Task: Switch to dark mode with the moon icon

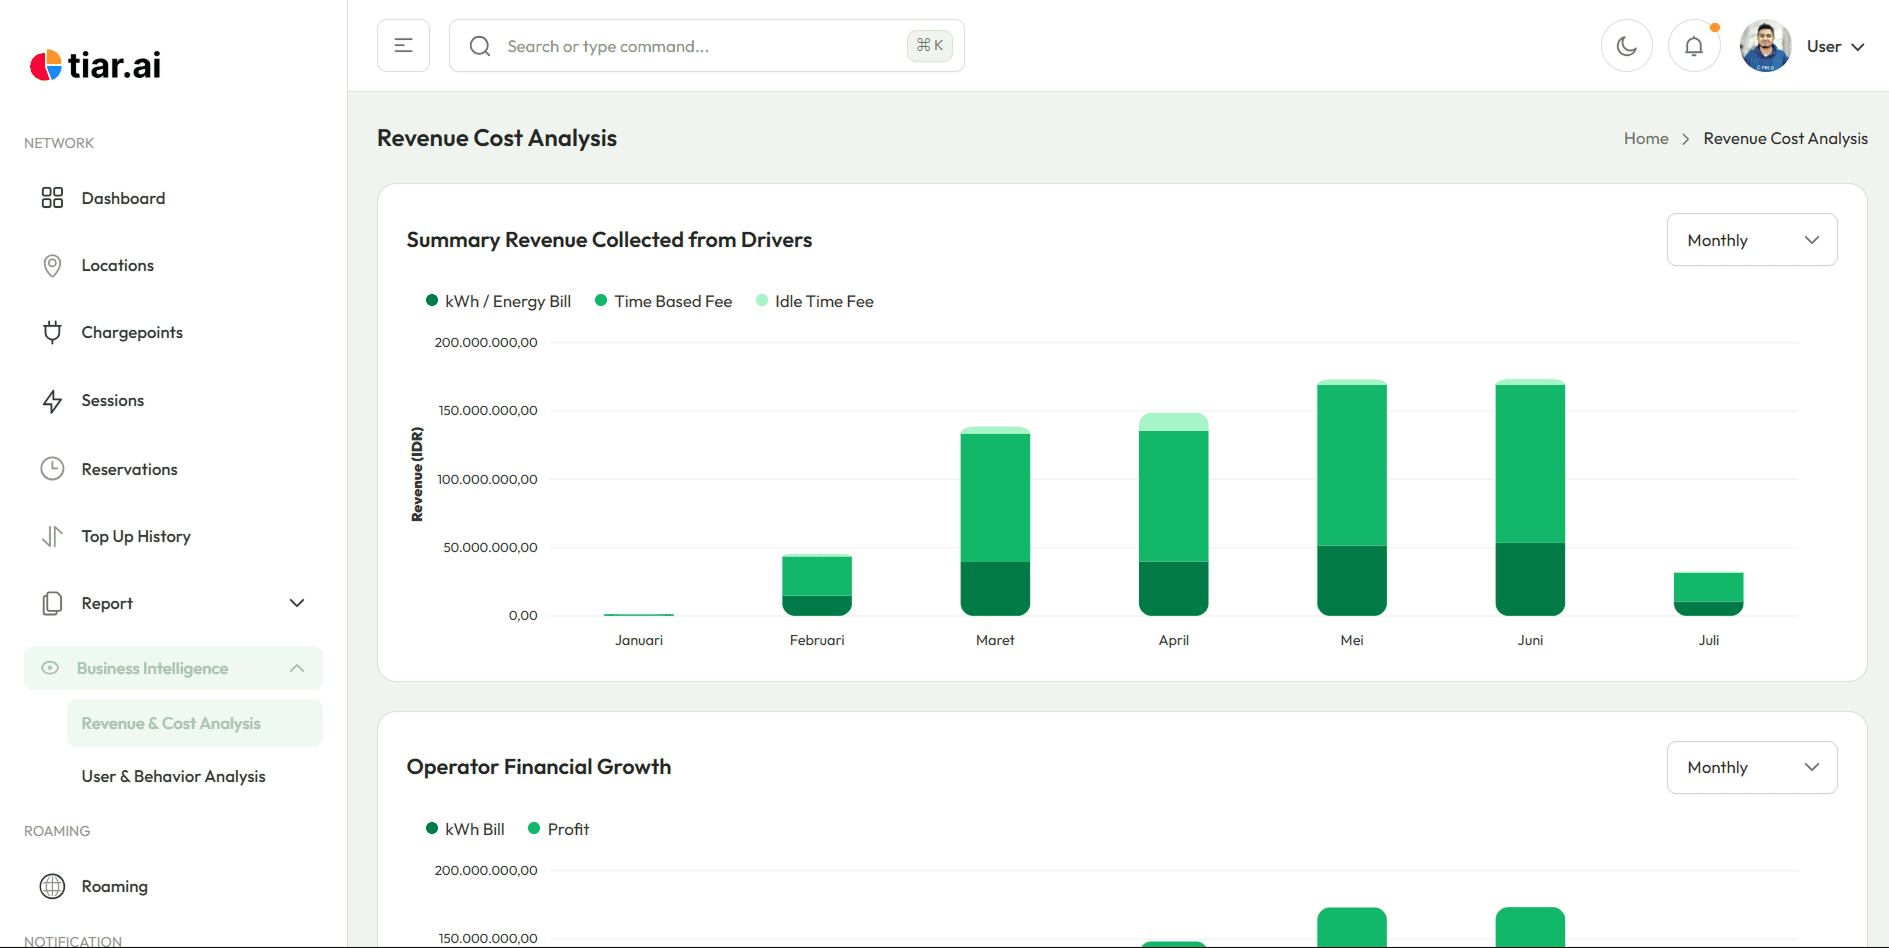Action: (1627, 46)
